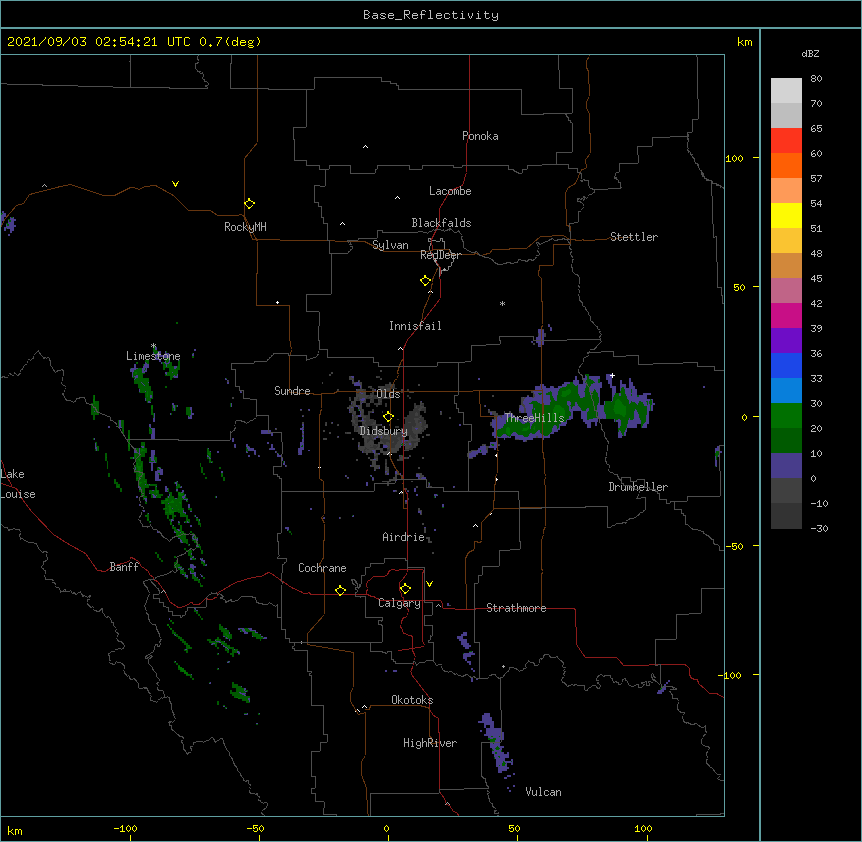Image resolution: width=862 pixels, height=842 pixels.
Task: Click the HighRiver label
Action: click(430, 743)
